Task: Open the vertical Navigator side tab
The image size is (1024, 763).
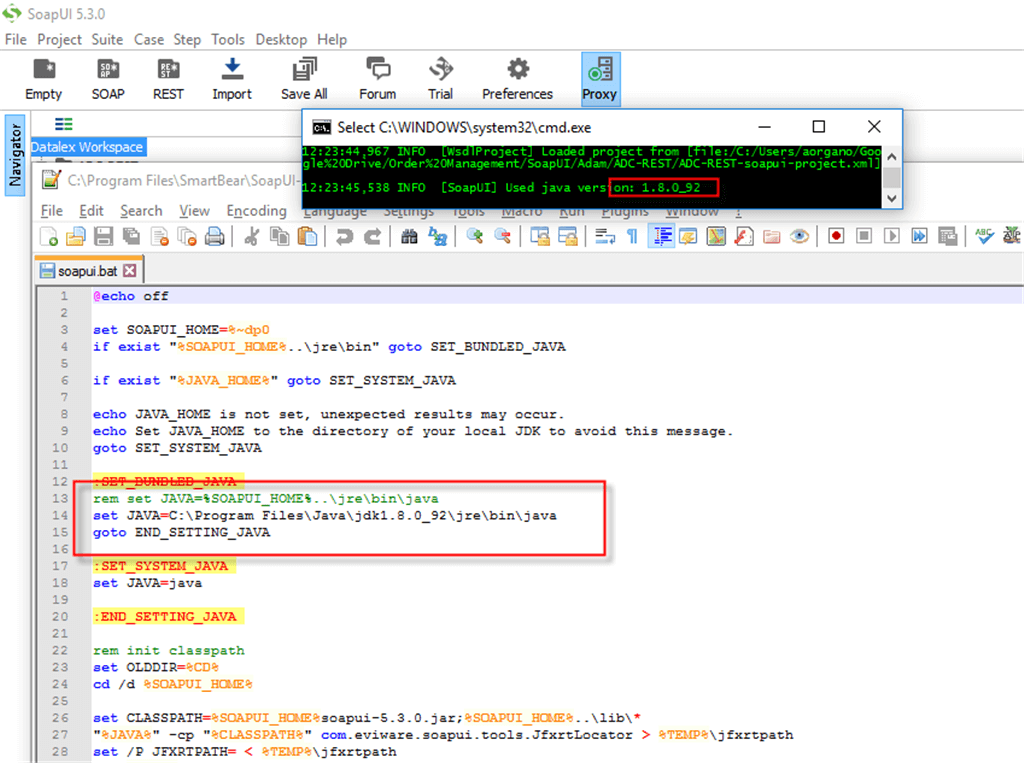Action: click(14, 155)
